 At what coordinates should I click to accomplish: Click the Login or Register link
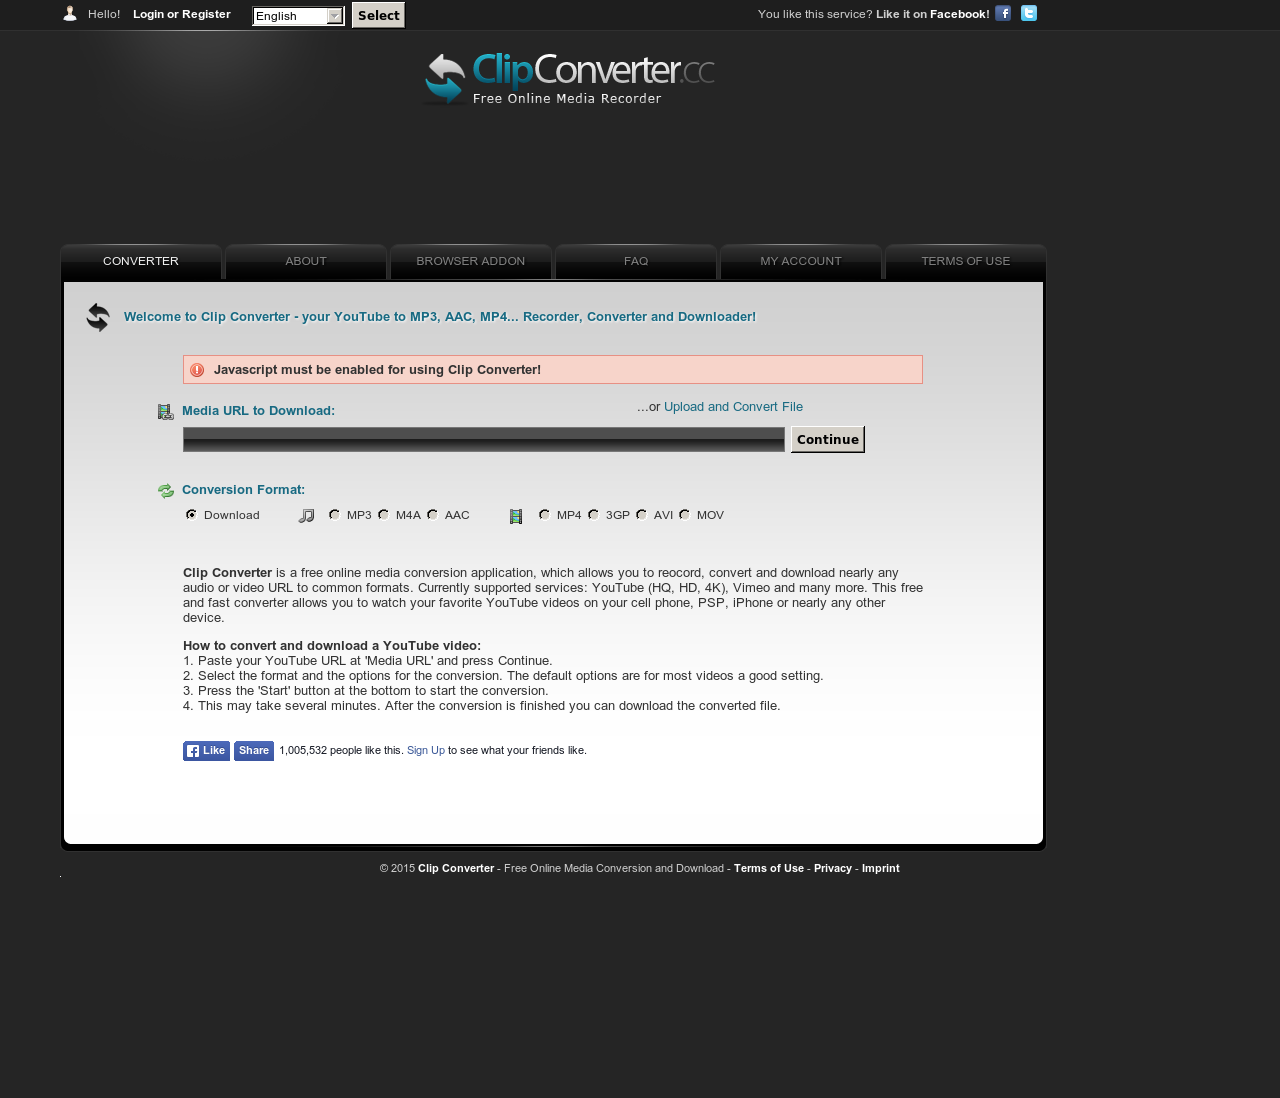182,14
